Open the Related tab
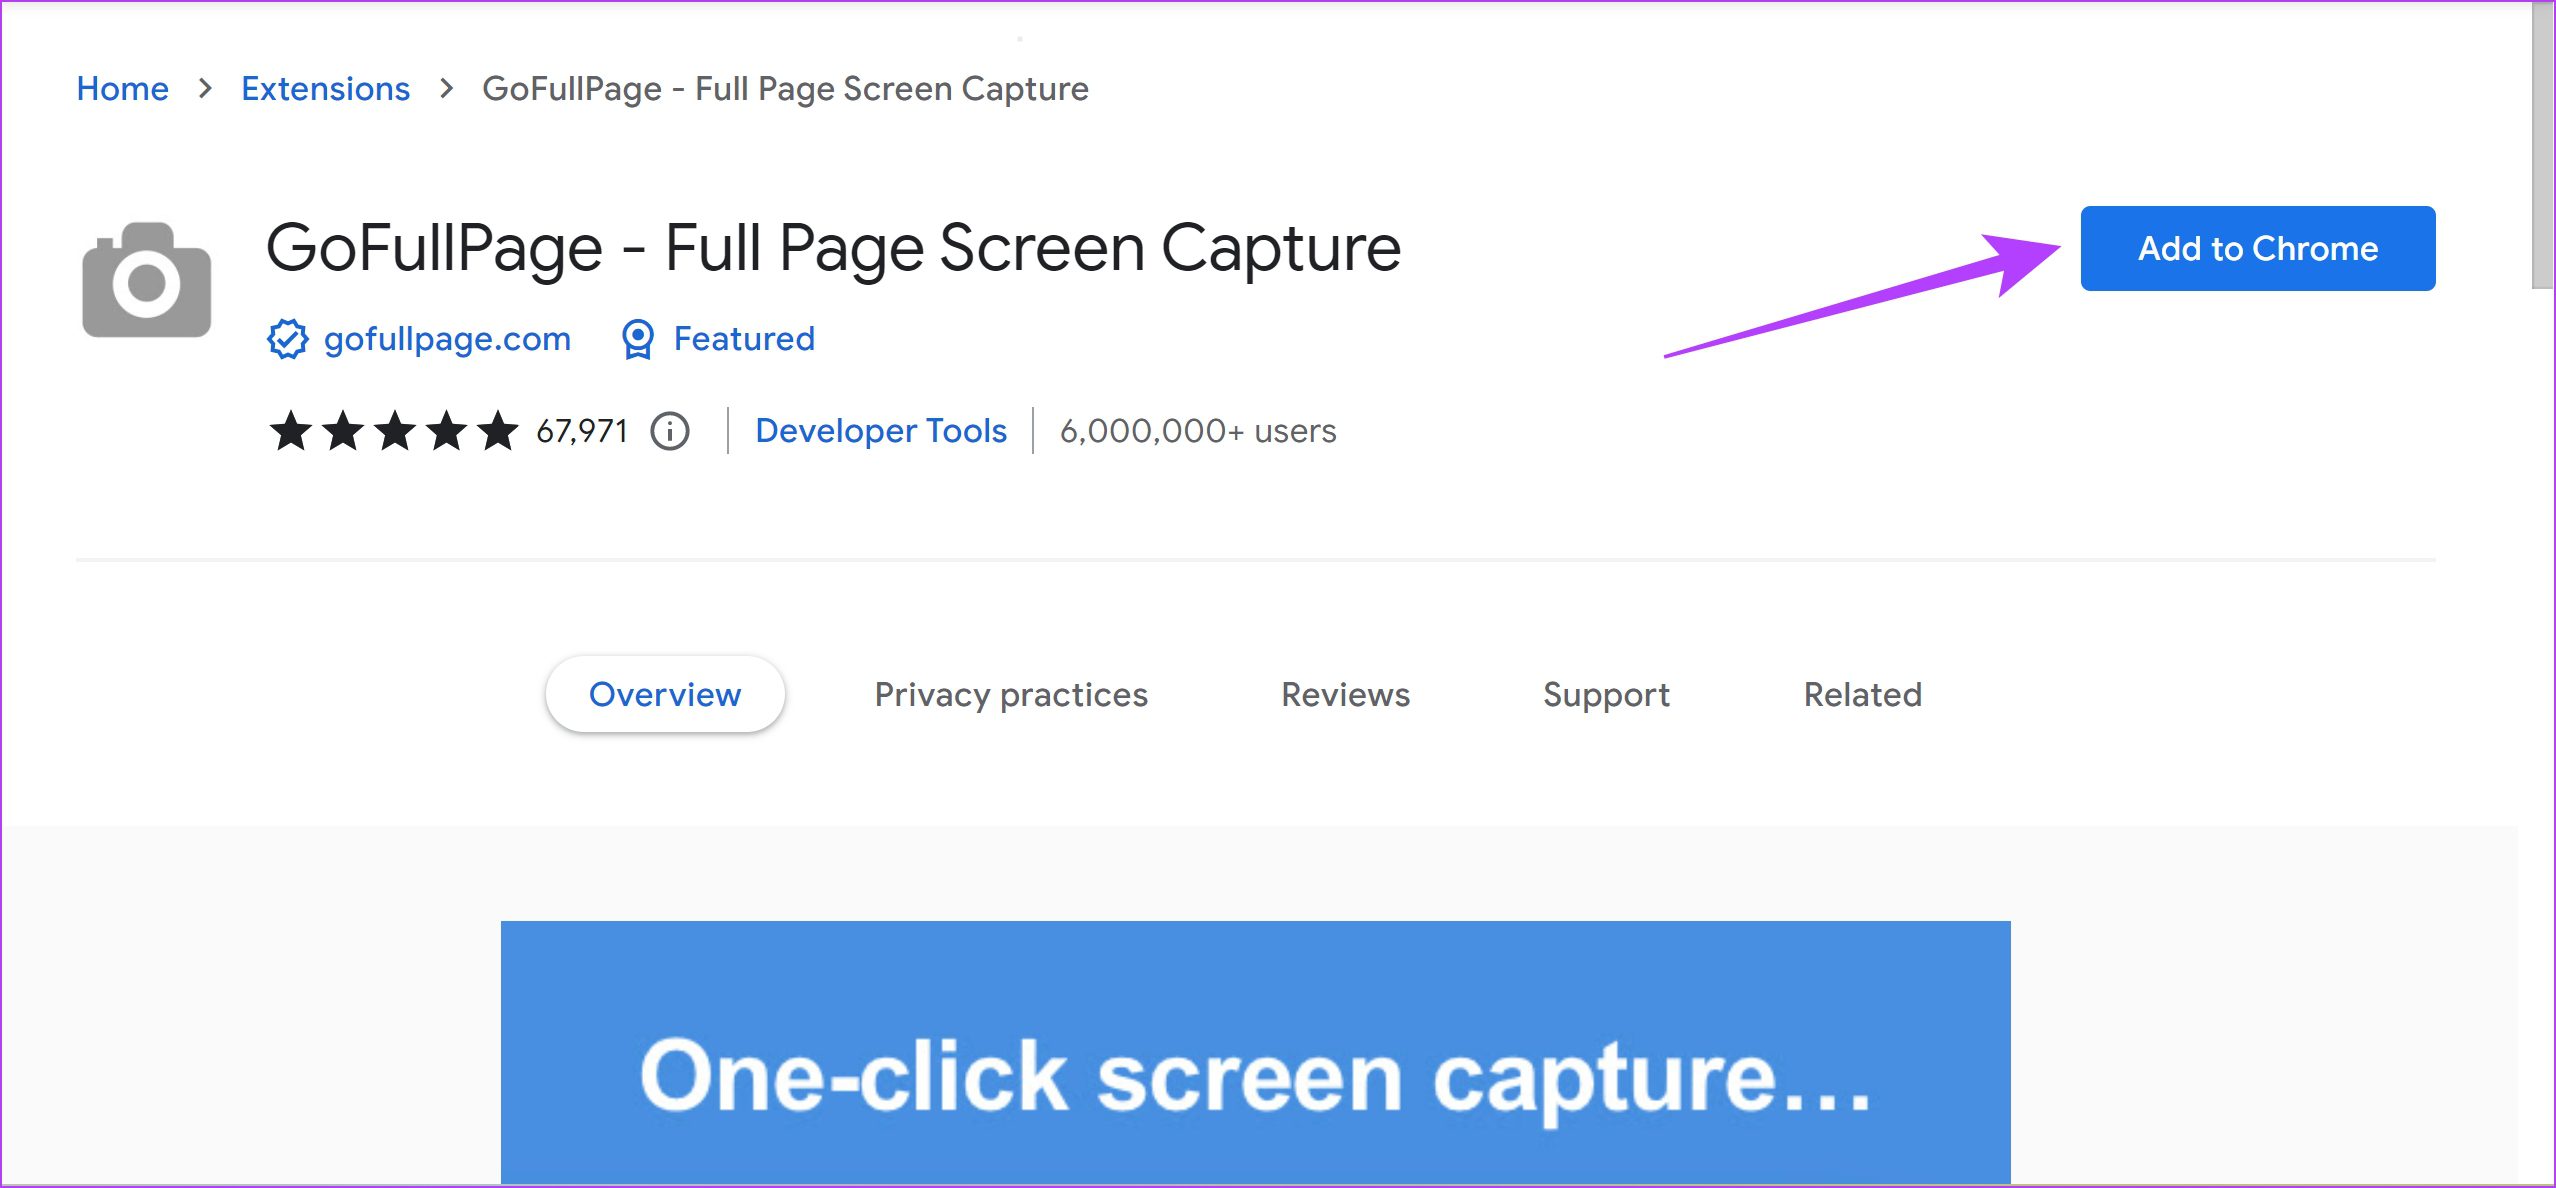The image size is (2556, 1188). pyautogui.click(x=1863, y=694)
